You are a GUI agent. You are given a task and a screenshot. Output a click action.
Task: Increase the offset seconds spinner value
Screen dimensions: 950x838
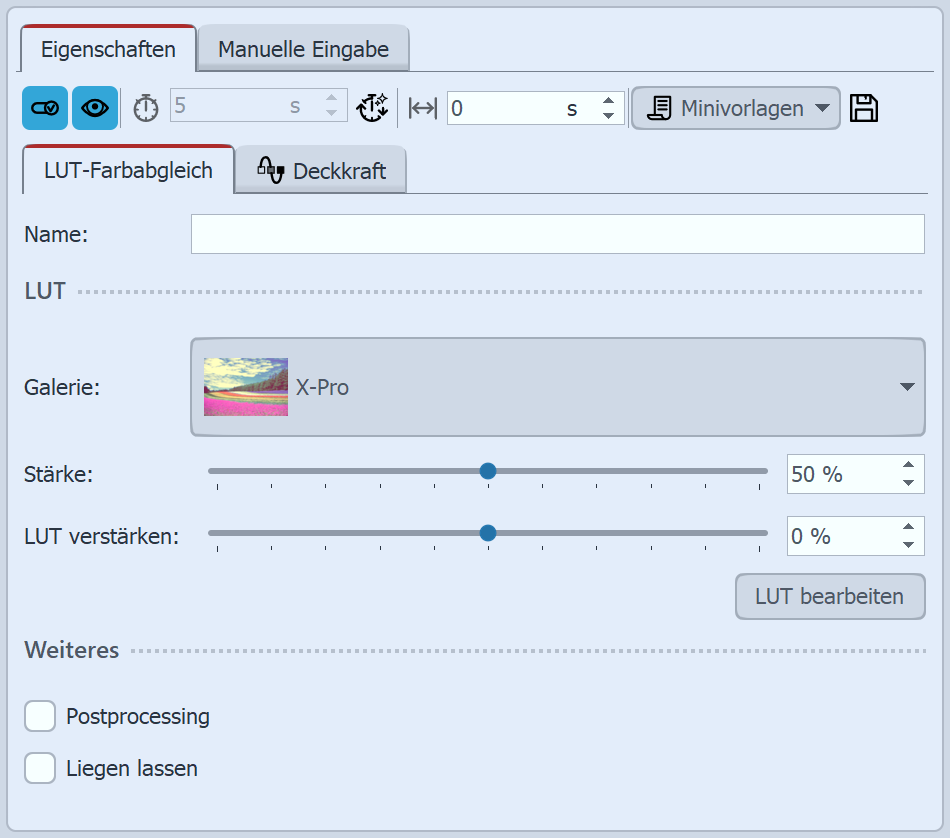pos(608,100)
